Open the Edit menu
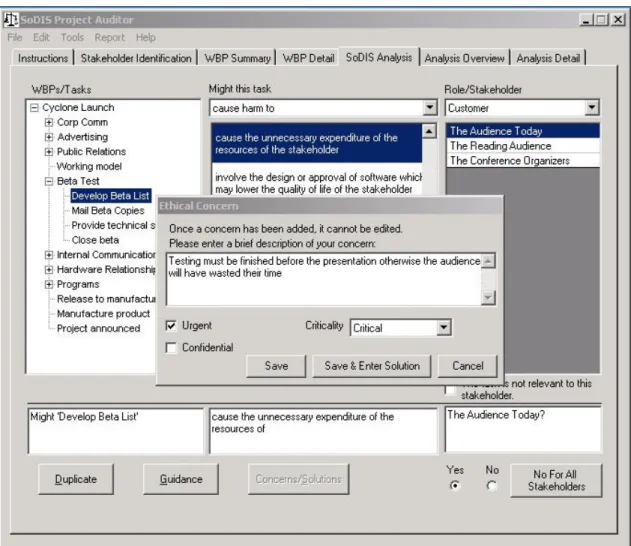This screenshot has width=631, height=546. 41,38
